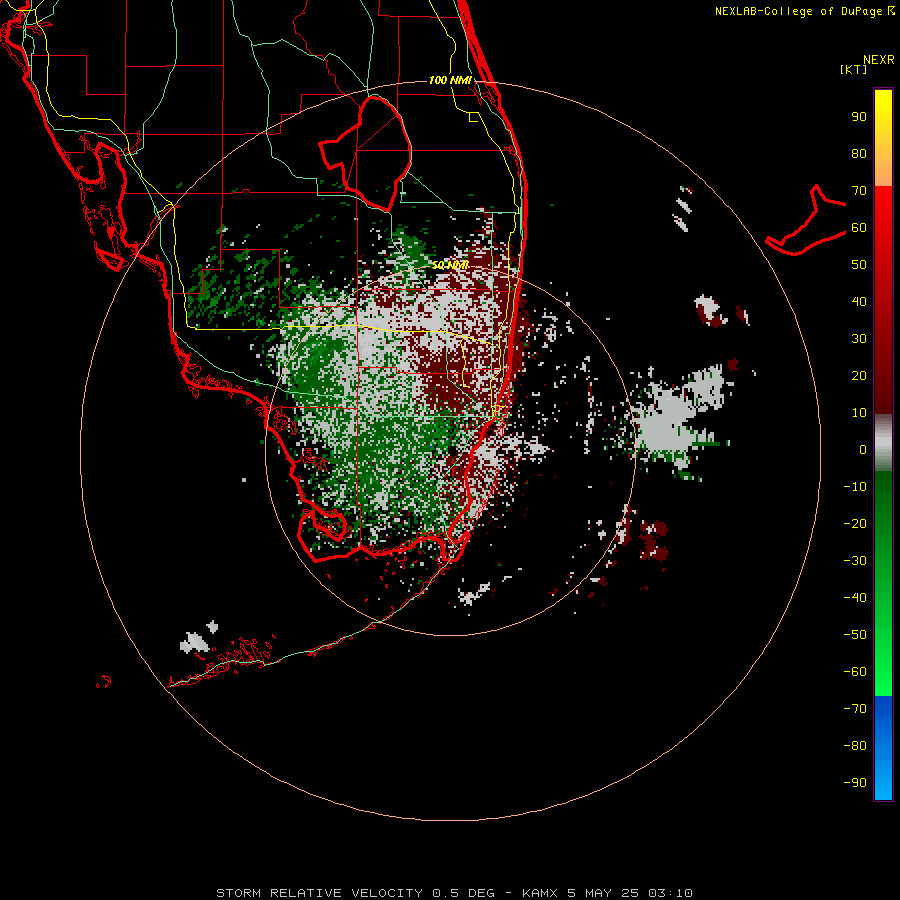The height and width of the screenshot is (900, 900).
Task: Click the -90 scale value
Action: pyautogui.click(x=855, y=783)
